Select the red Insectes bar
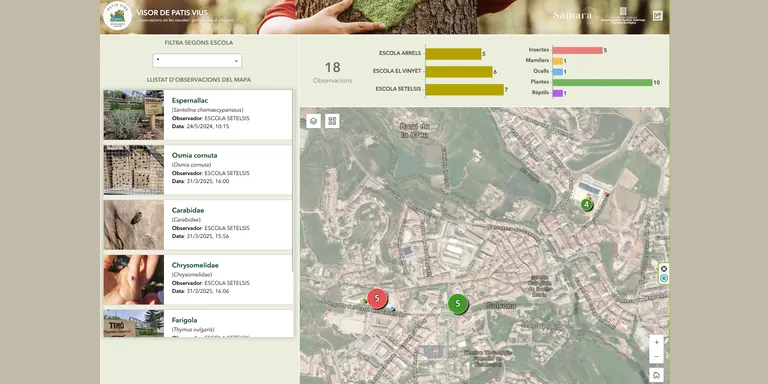This screenshot has width=768, height=384. (x=577, y=50)
